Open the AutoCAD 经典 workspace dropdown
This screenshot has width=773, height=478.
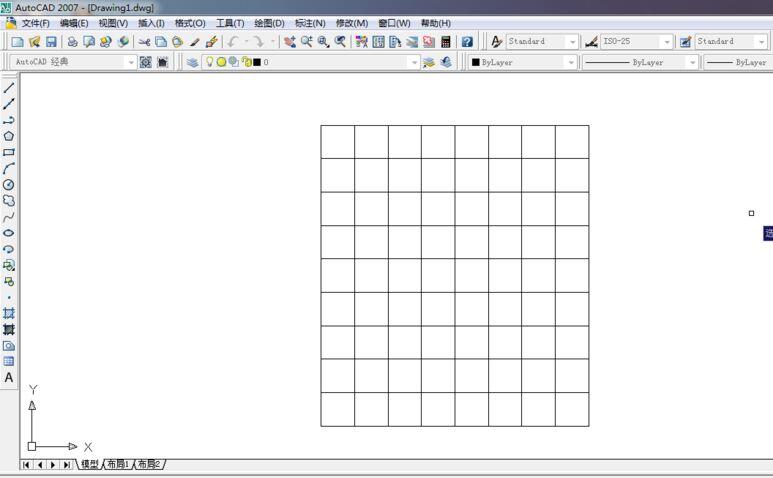click(x=131, y=62)
